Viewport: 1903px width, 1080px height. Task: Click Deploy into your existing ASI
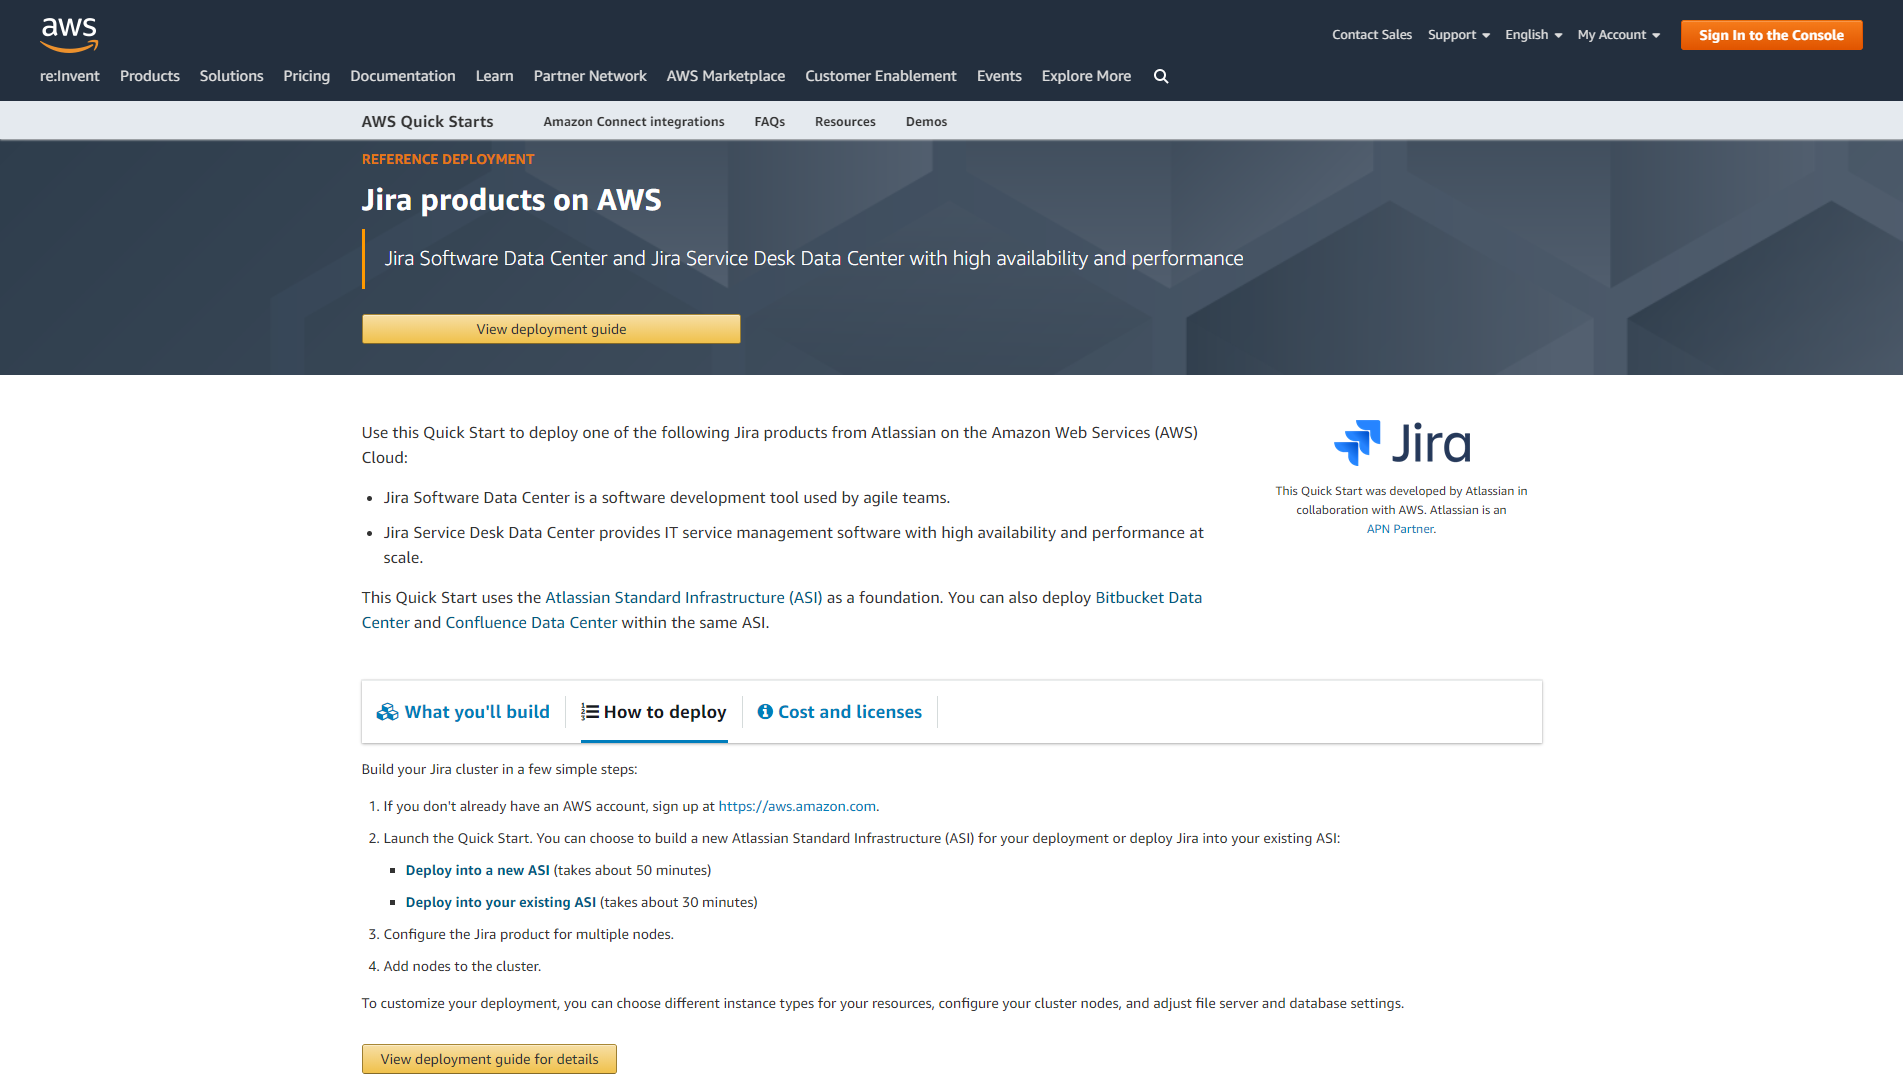pos(500,903)
